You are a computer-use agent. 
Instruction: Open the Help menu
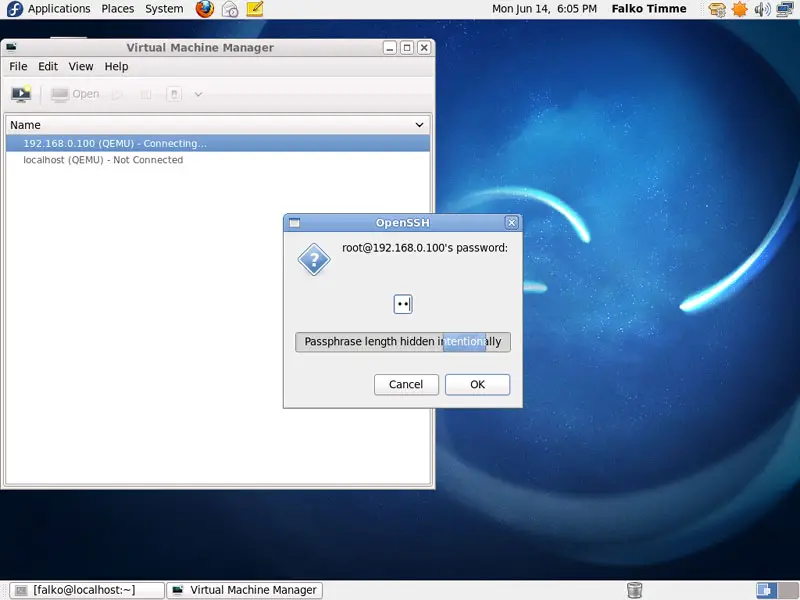click(116, 66)
